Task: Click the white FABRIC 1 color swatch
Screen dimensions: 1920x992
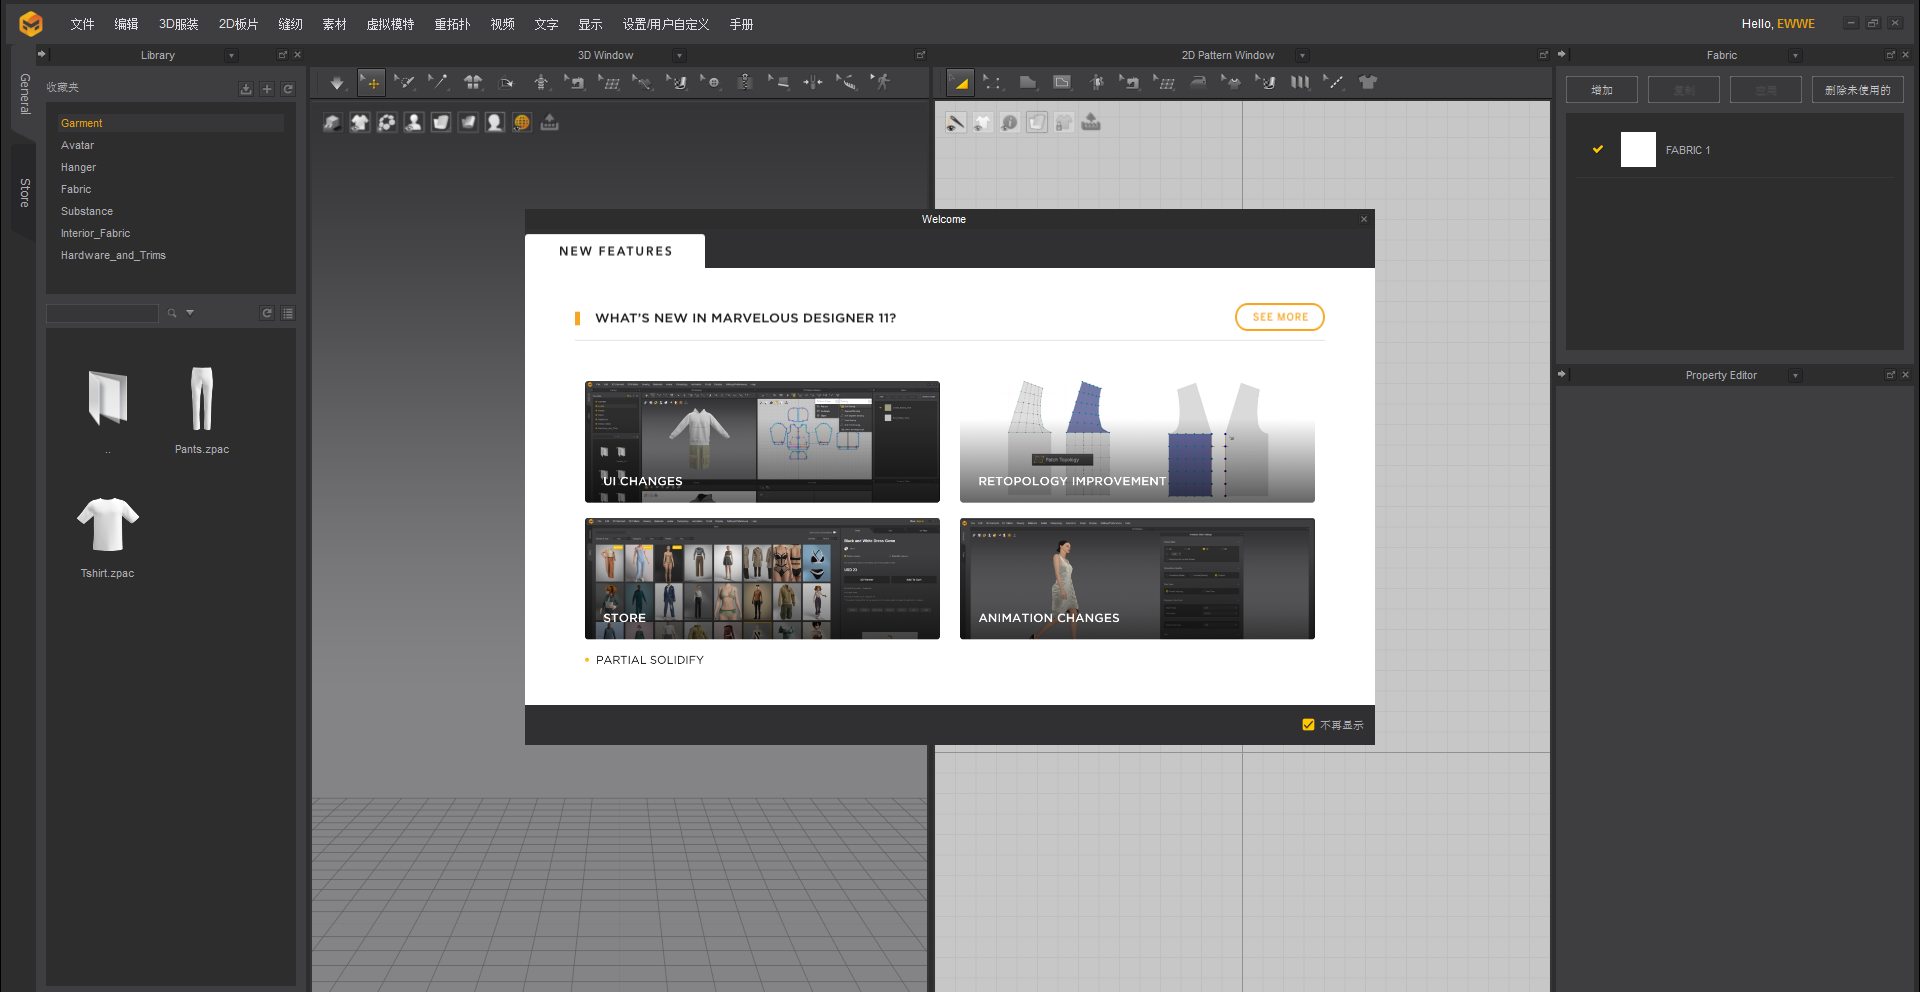Action: (x=1637, y=150)
